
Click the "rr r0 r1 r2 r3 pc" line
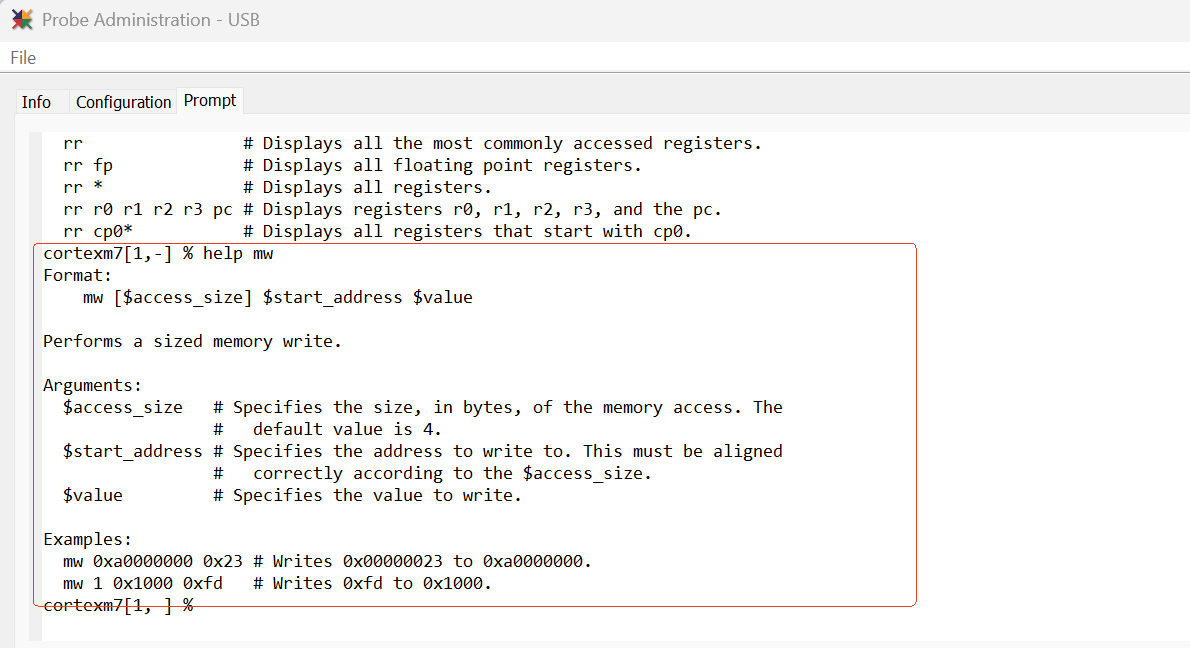392,209
